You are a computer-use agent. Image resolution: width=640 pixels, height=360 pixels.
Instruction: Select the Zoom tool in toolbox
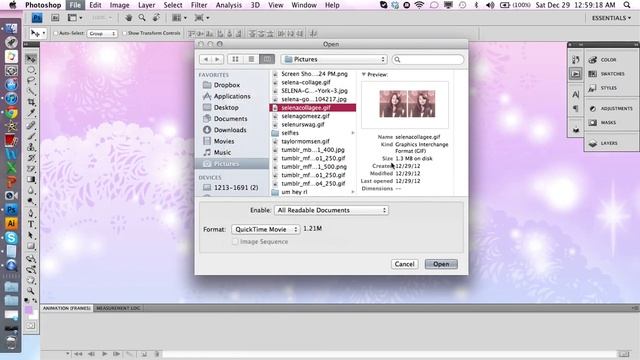point(31,291)
